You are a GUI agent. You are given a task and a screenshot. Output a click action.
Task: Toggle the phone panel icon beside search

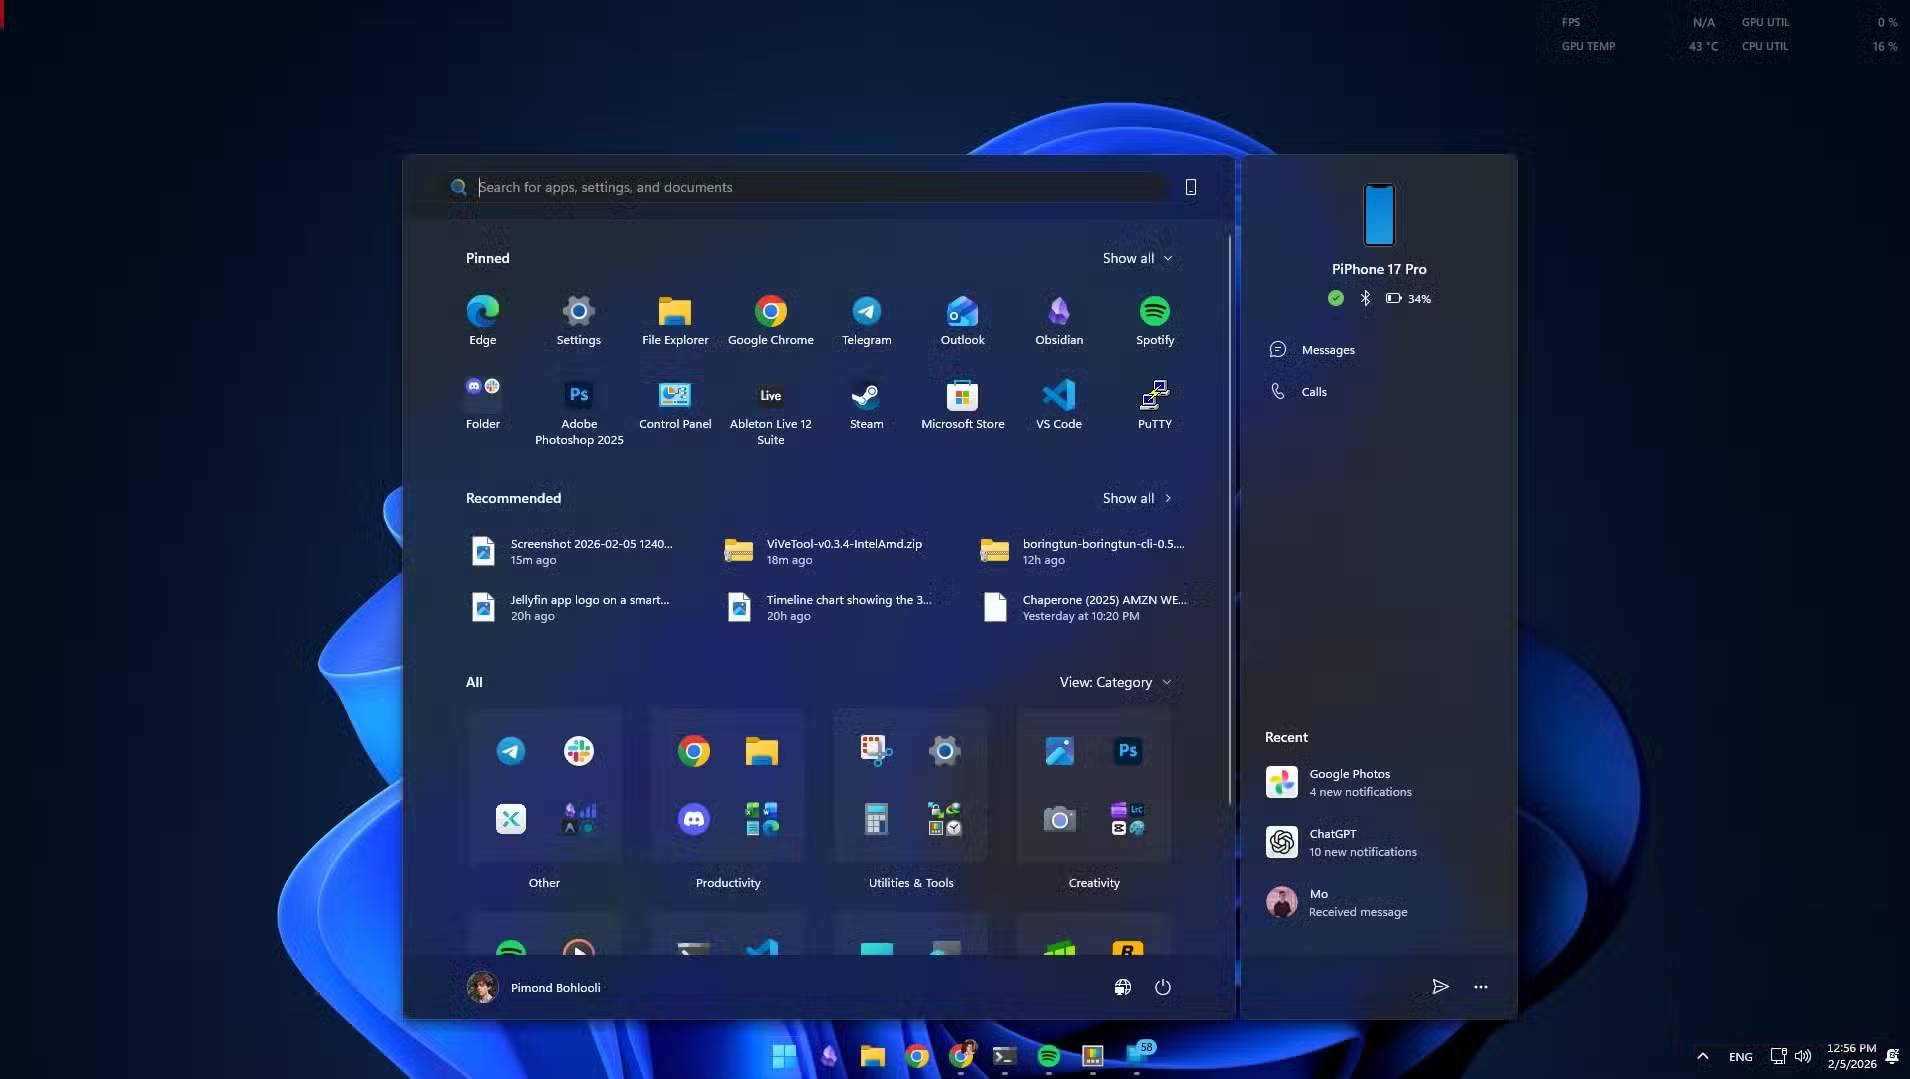1190,187
